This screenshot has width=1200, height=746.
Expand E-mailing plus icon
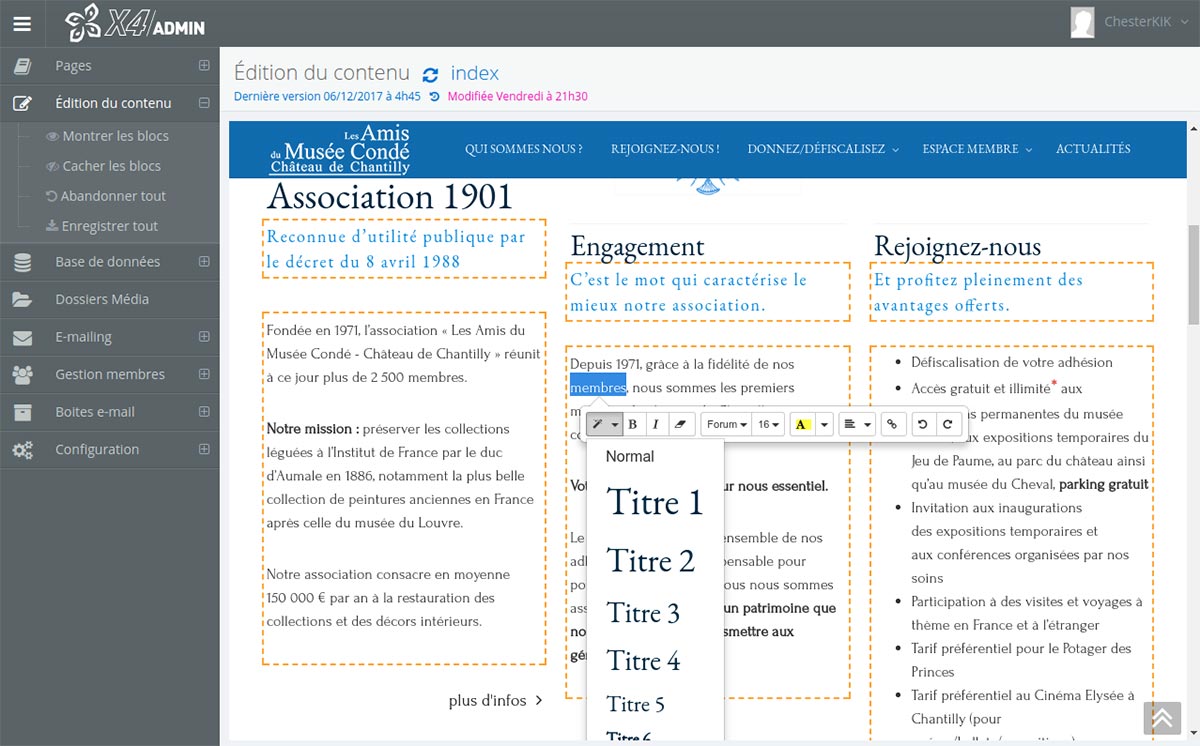204,337
